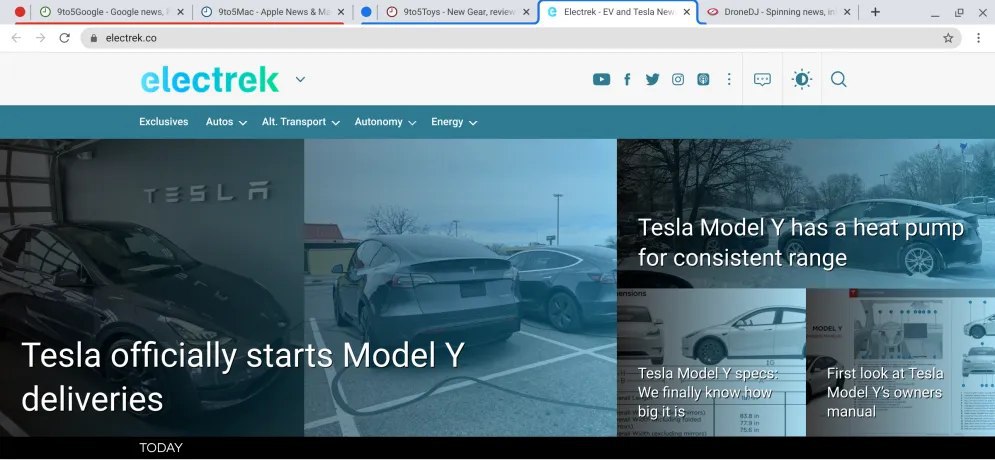Focus the address bar showing electrek.co
The image size is (995, 460).
pyautogui.click(x=521, y=38)
